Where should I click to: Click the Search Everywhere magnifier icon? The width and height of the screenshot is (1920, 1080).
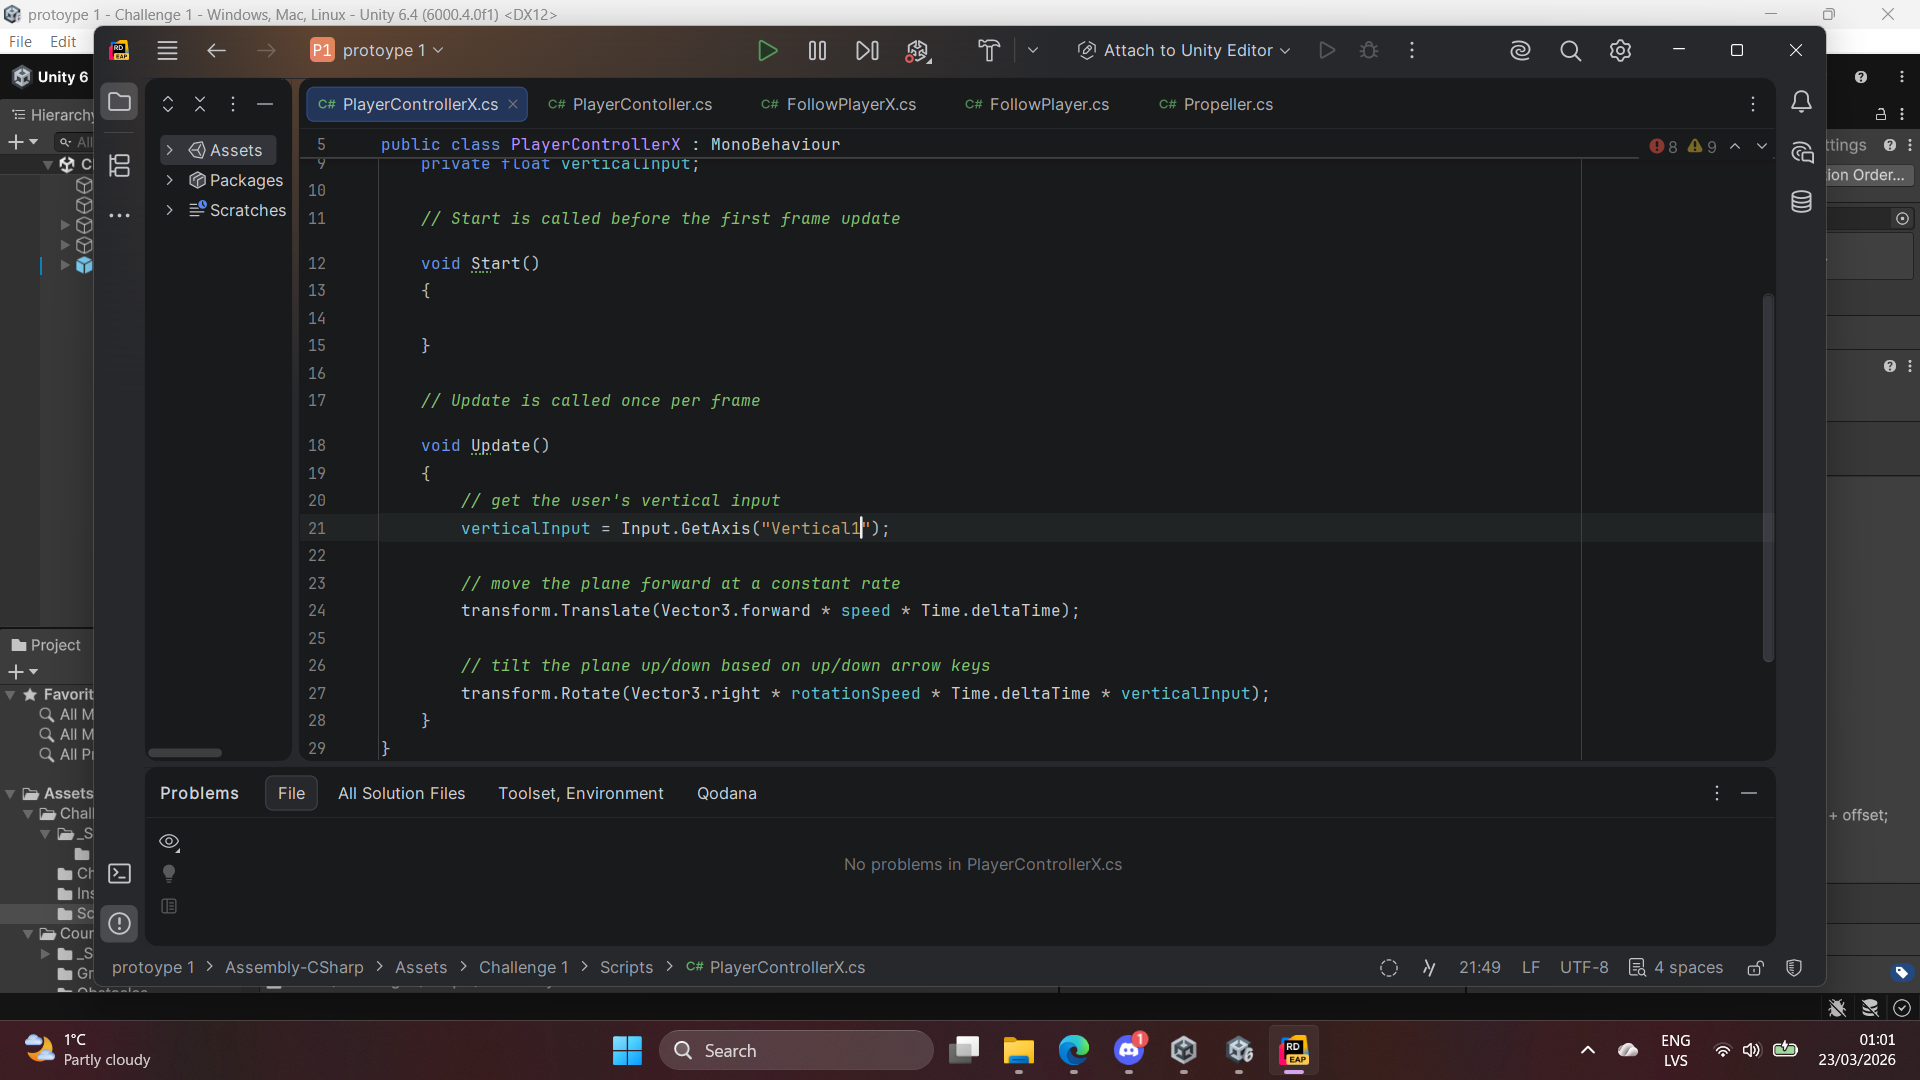(x=1570, y=51)
